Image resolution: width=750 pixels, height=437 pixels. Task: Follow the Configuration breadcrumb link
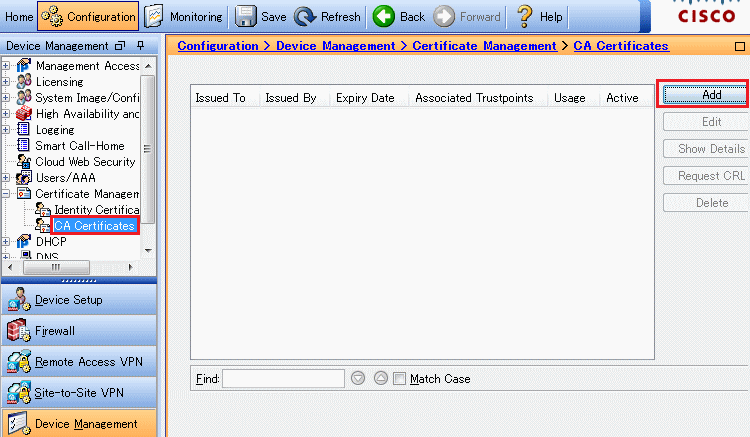[x=218, y=46]
